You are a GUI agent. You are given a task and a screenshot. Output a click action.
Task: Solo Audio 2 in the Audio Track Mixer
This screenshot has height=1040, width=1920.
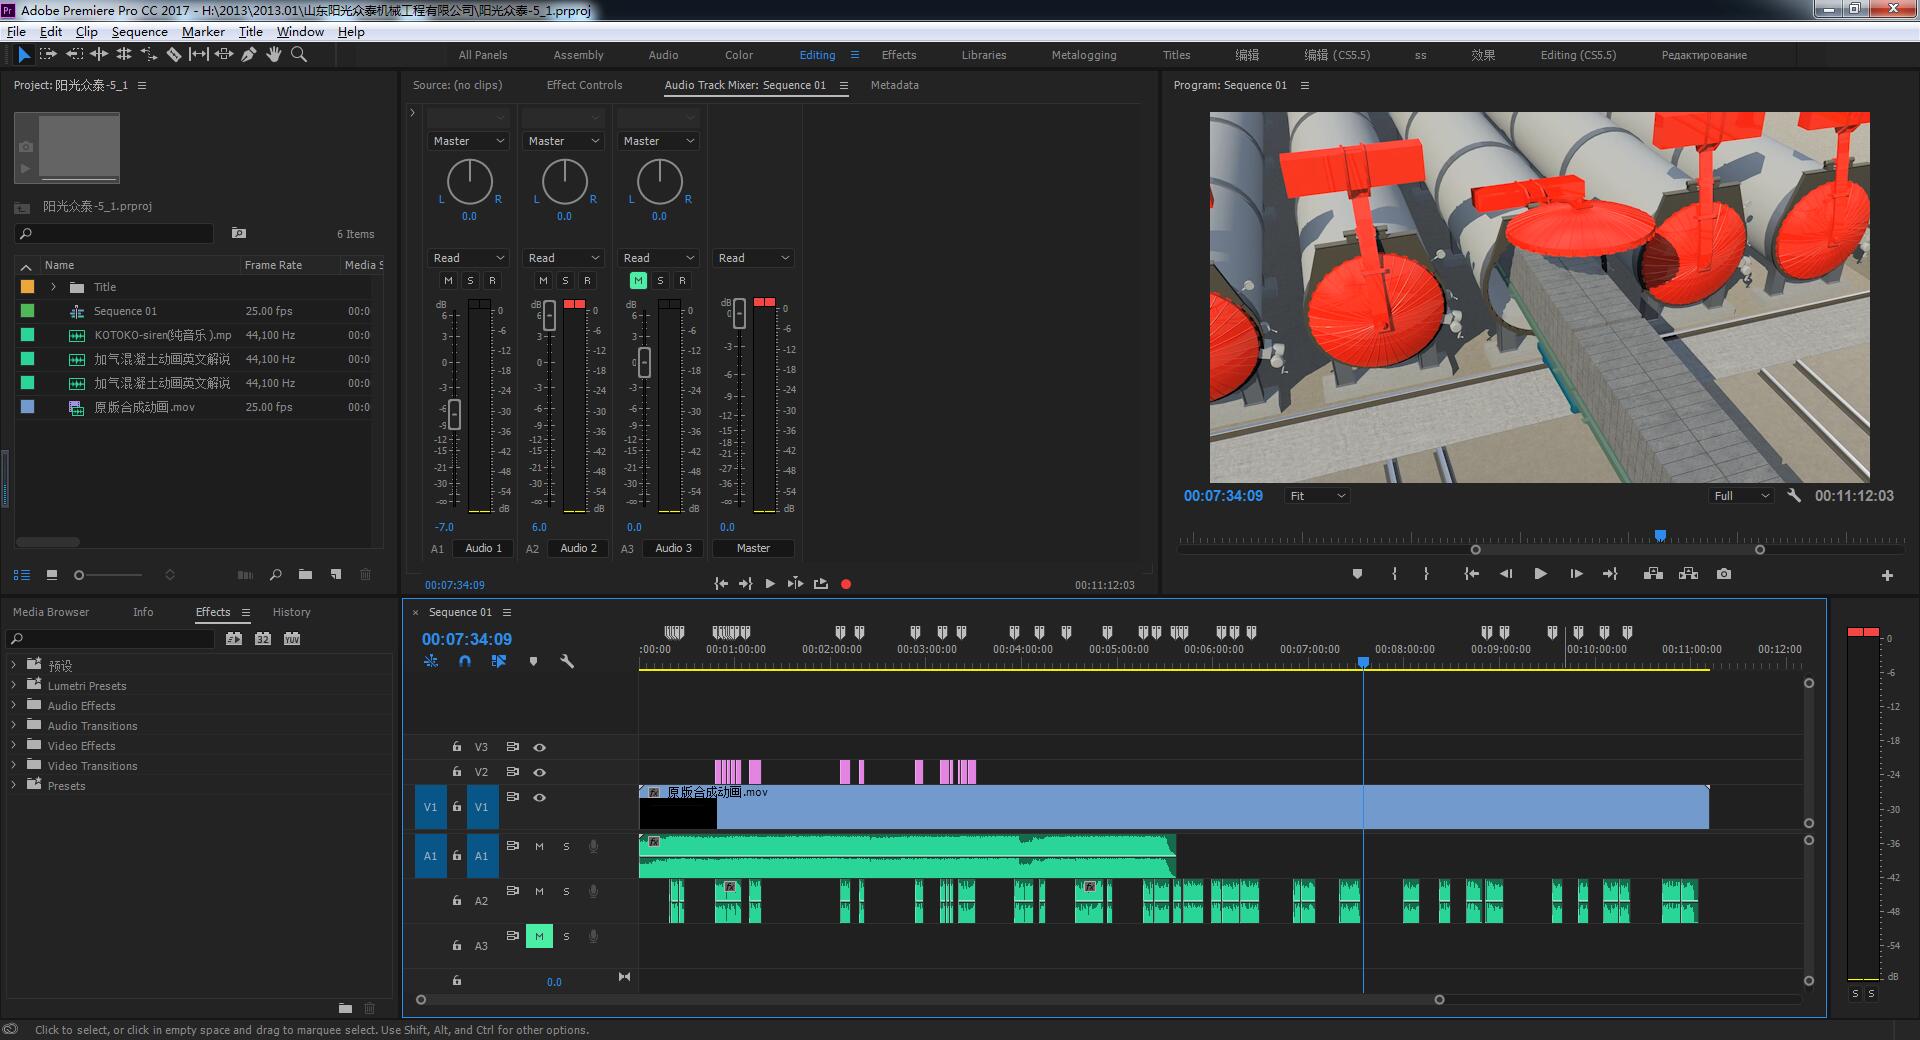565,281
